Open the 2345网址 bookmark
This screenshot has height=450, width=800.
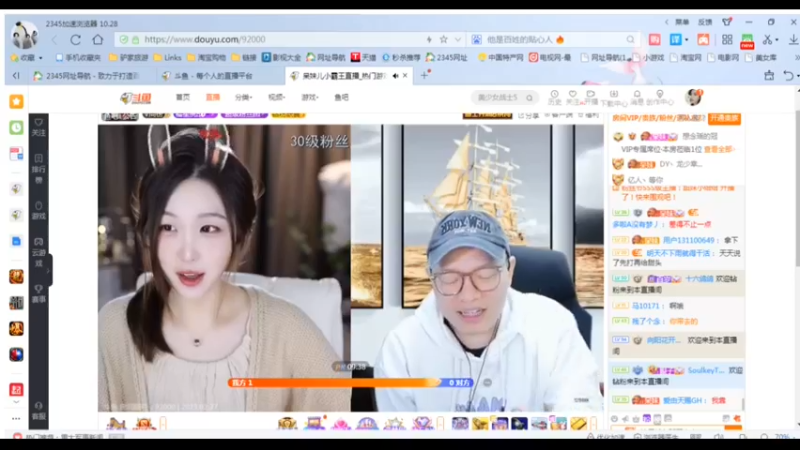[446, 58]
